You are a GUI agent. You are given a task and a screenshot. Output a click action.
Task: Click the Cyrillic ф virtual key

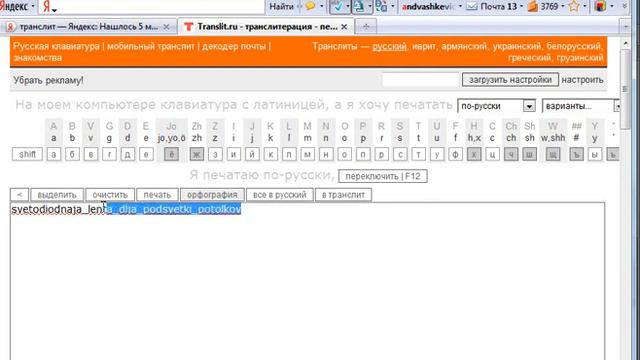tap(455, 154)
